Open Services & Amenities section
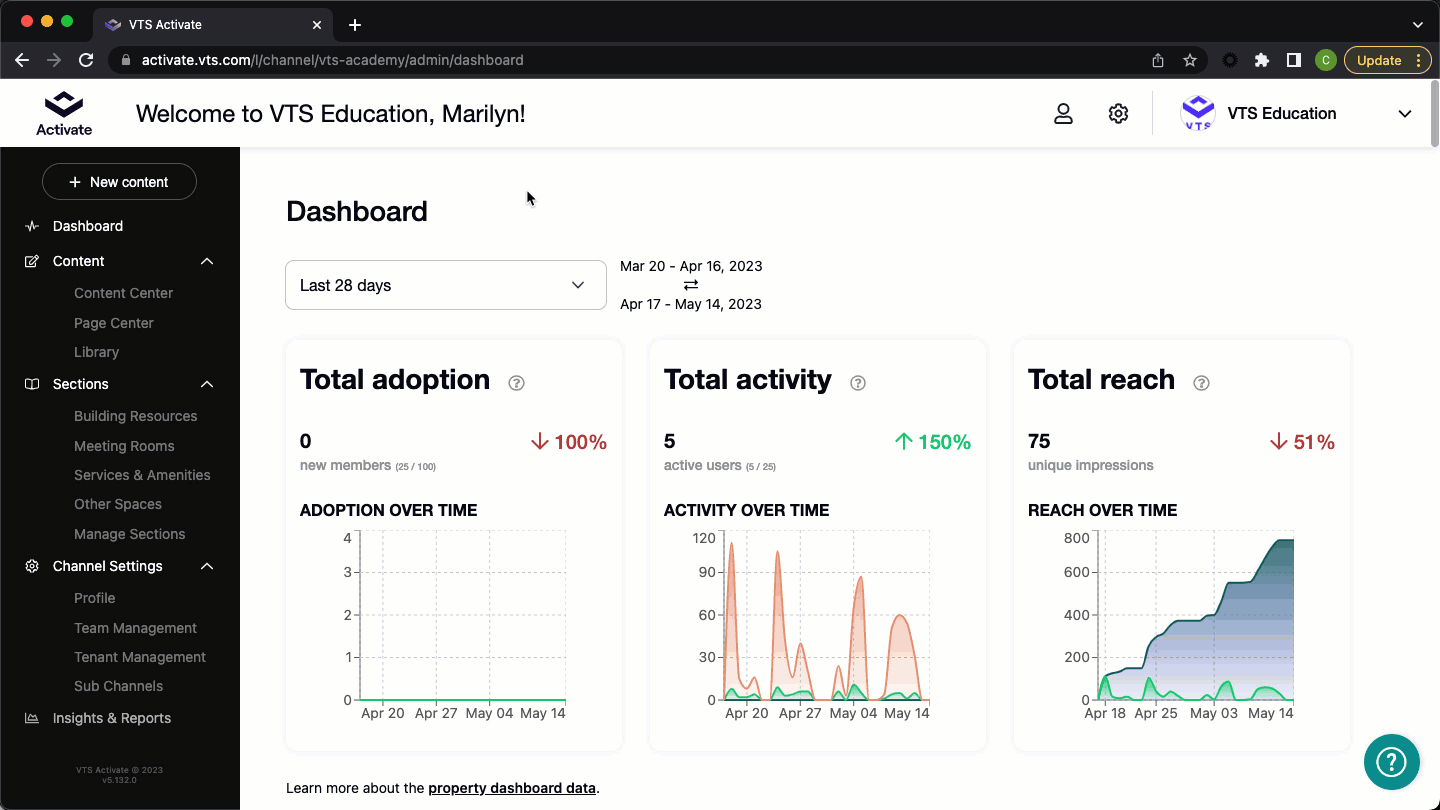1440x810 pixels. point(142,475)
